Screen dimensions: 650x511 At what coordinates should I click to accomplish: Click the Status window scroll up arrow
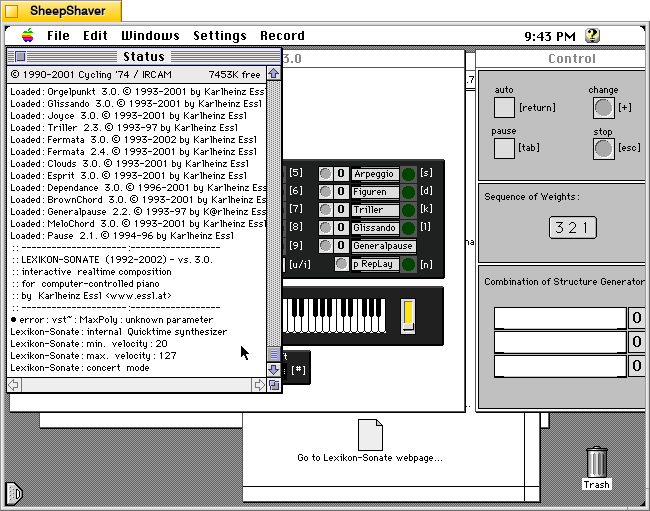pyautogui.click(x=274, y=74)
